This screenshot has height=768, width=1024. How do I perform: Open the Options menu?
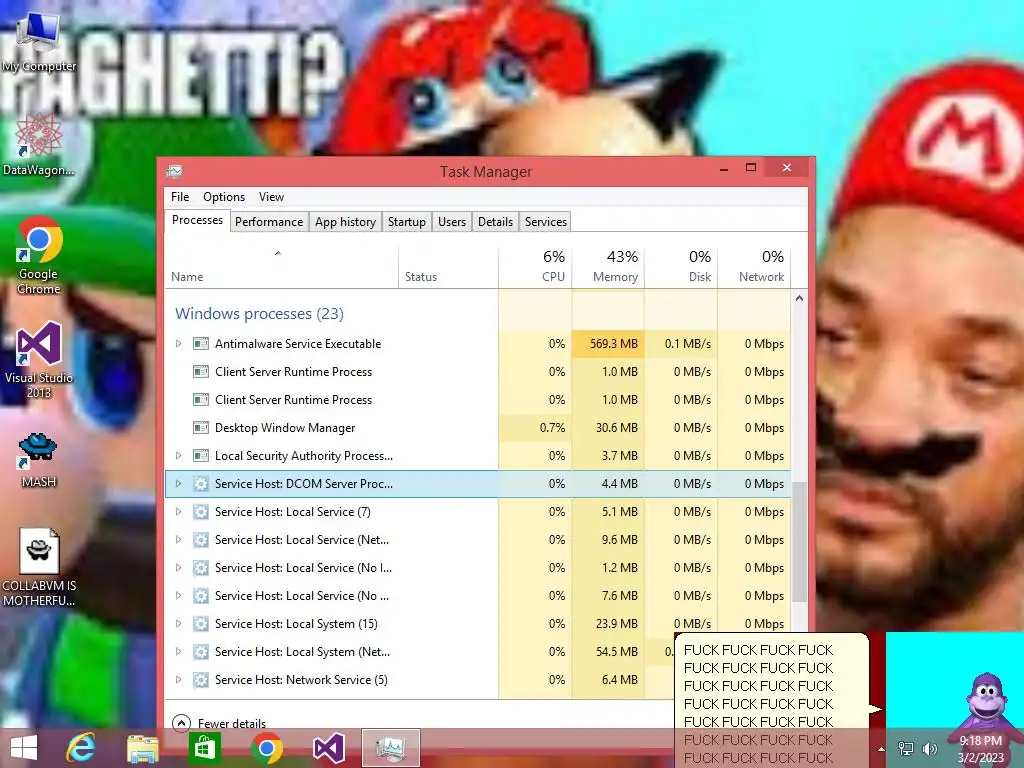click(224, 197)
